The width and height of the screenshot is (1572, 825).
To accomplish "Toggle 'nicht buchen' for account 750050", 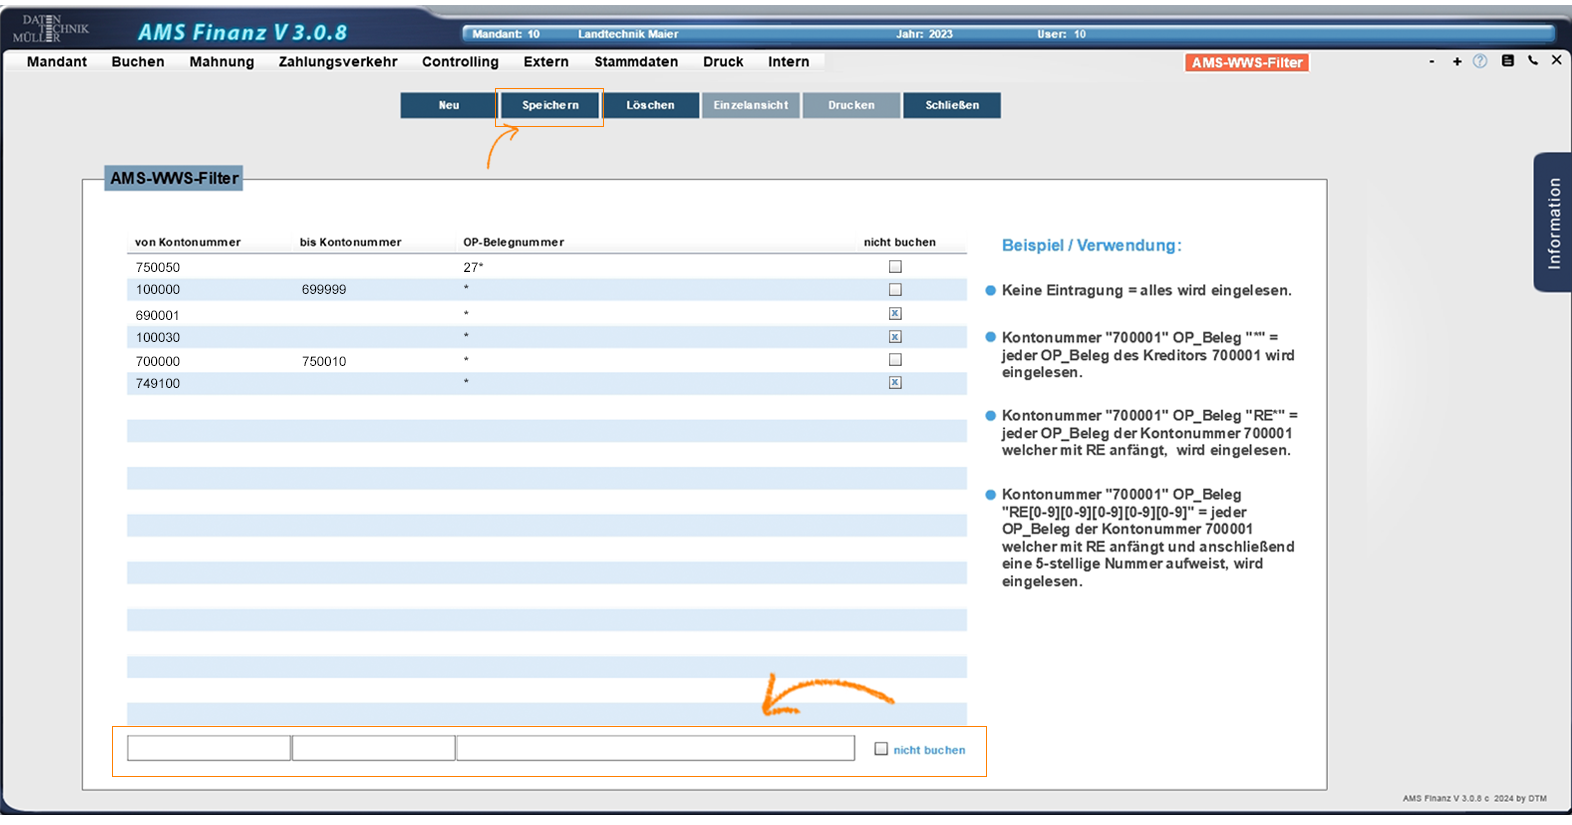I will 895,267.
